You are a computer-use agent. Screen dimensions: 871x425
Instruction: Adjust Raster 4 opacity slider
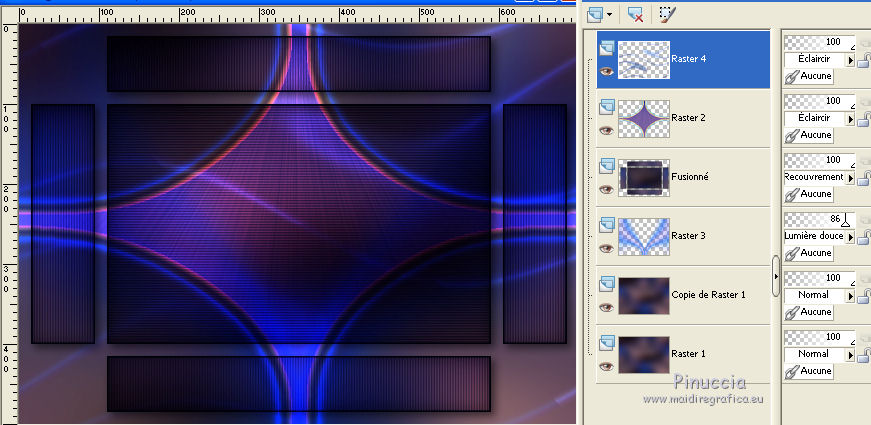tap(819, 42)
